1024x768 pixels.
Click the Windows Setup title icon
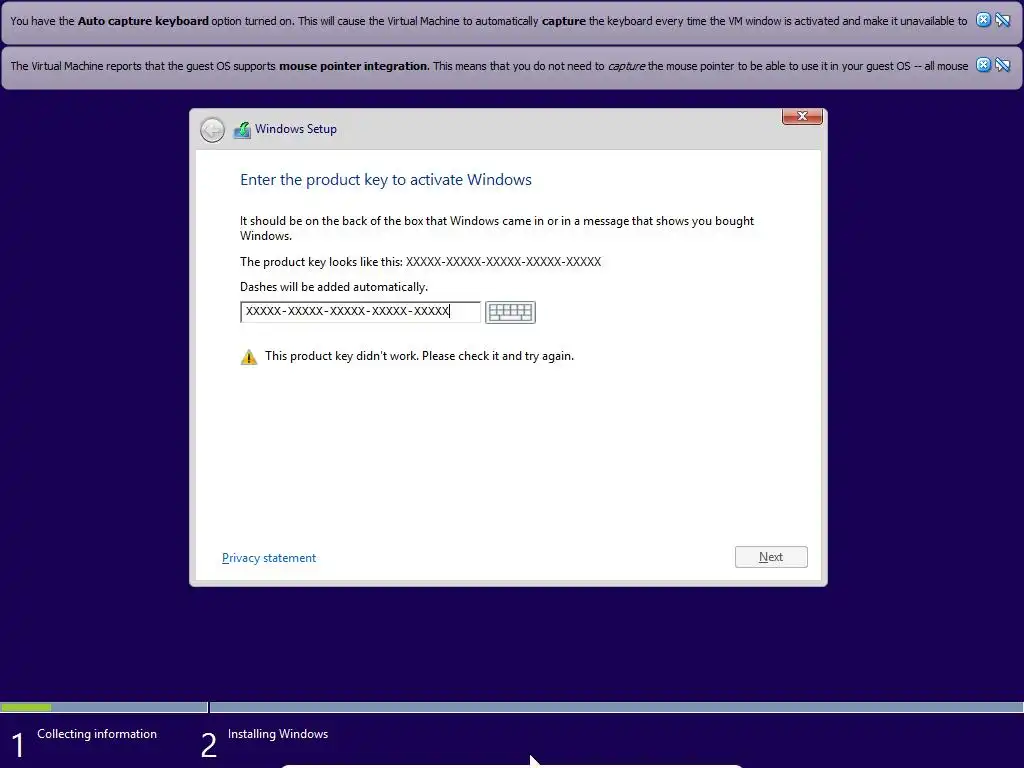[242, 129]
